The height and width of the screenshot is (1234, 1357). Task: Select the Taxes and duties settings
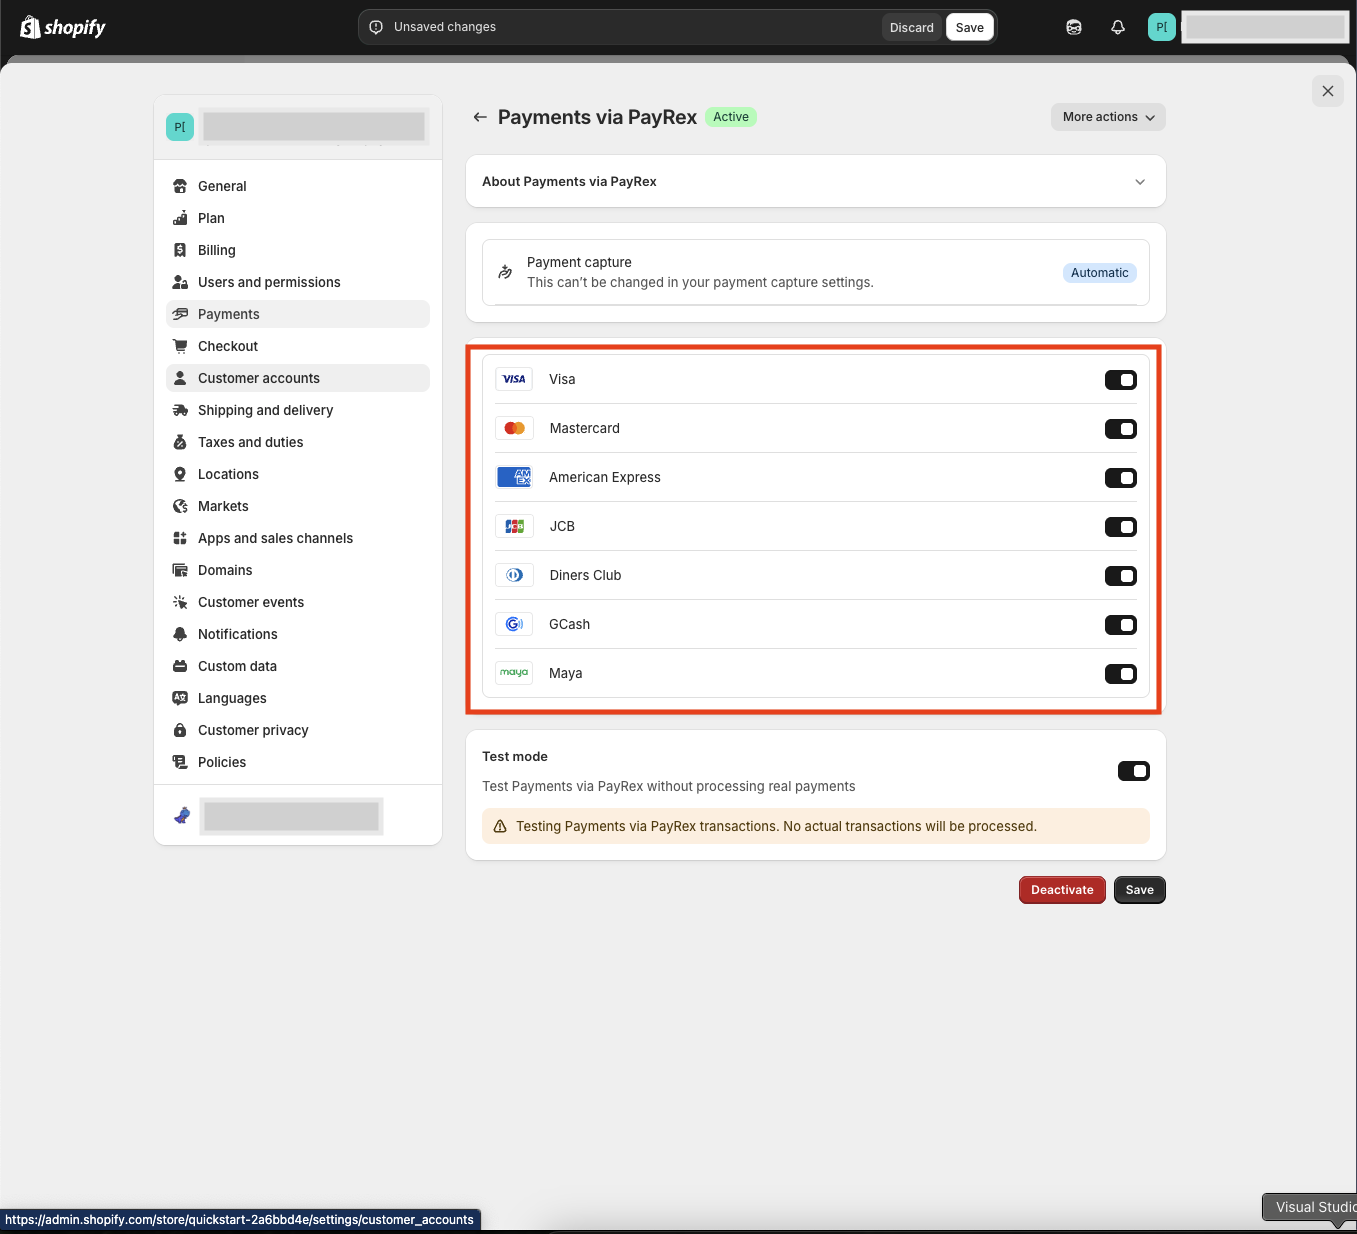tap(251, 442)
